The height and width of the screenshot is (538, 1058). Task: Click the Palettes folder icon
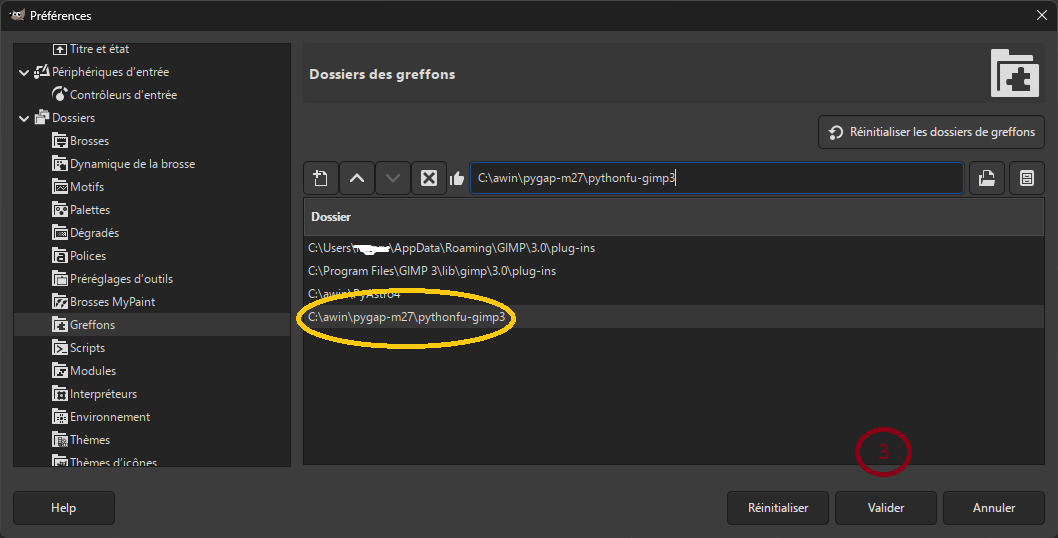coord(60,210)
